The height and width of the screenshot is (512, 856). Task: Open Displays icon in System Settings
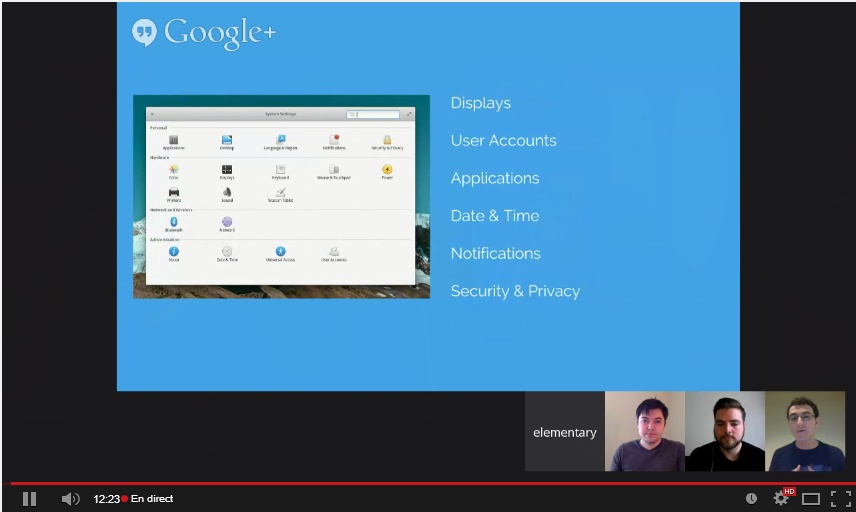(227, 172)
